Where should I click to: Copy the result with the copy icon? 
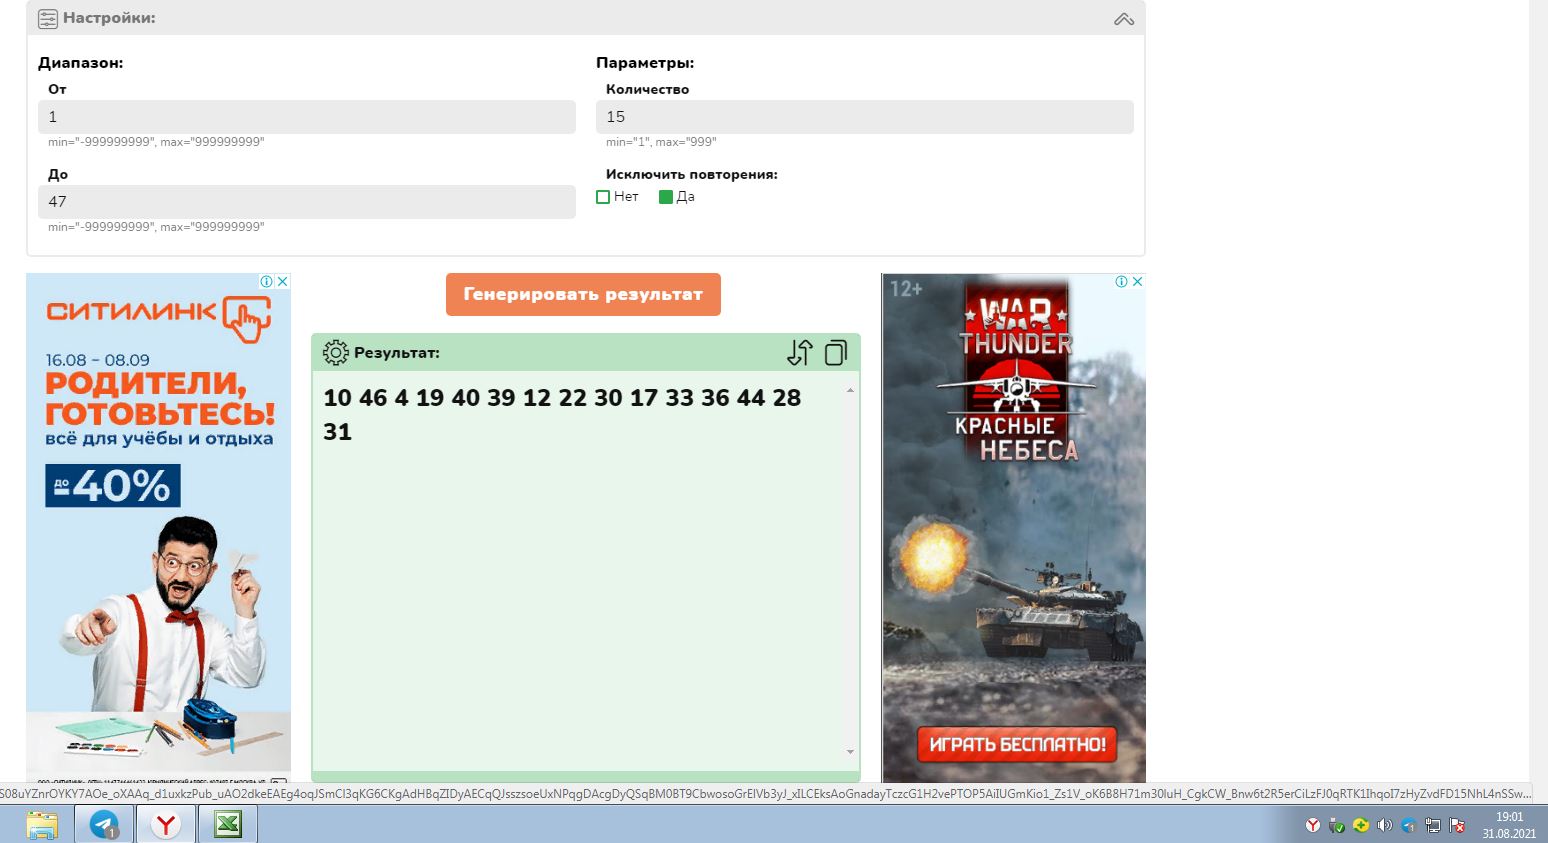point(836,352)
